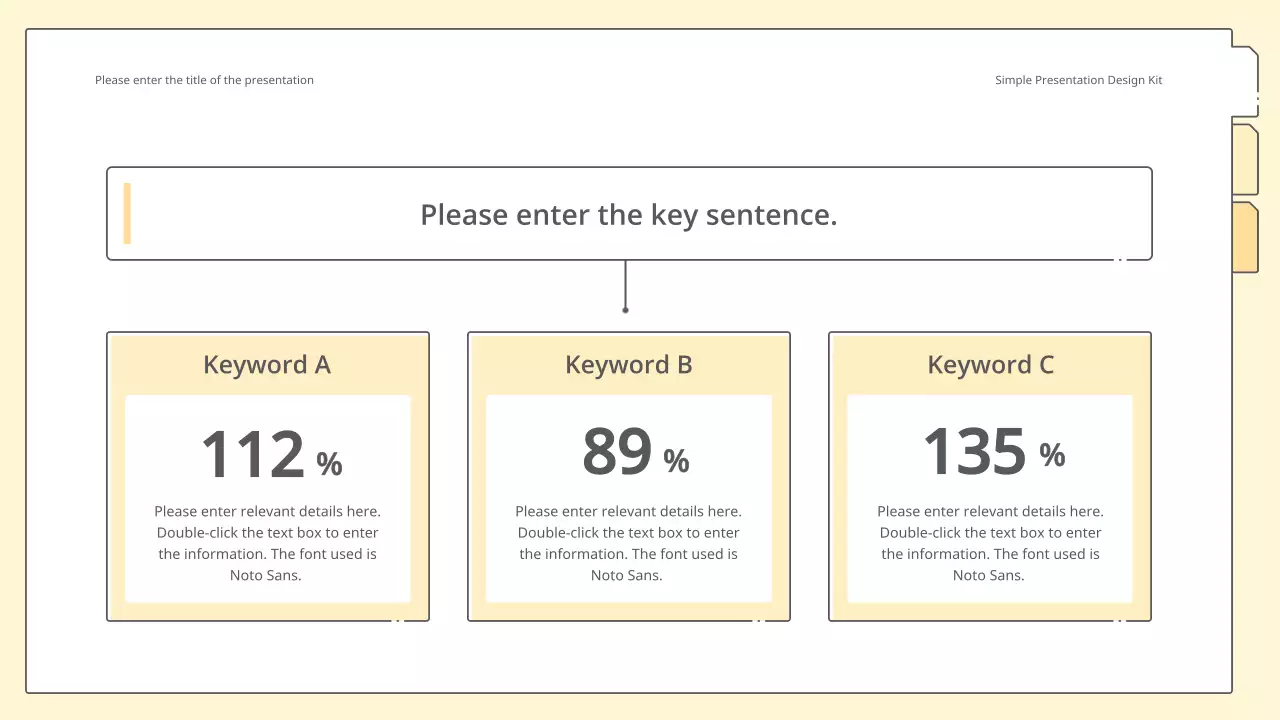
Task: Click the top white folder tab
Action: pyautogui.click(x=1245, y=80)
